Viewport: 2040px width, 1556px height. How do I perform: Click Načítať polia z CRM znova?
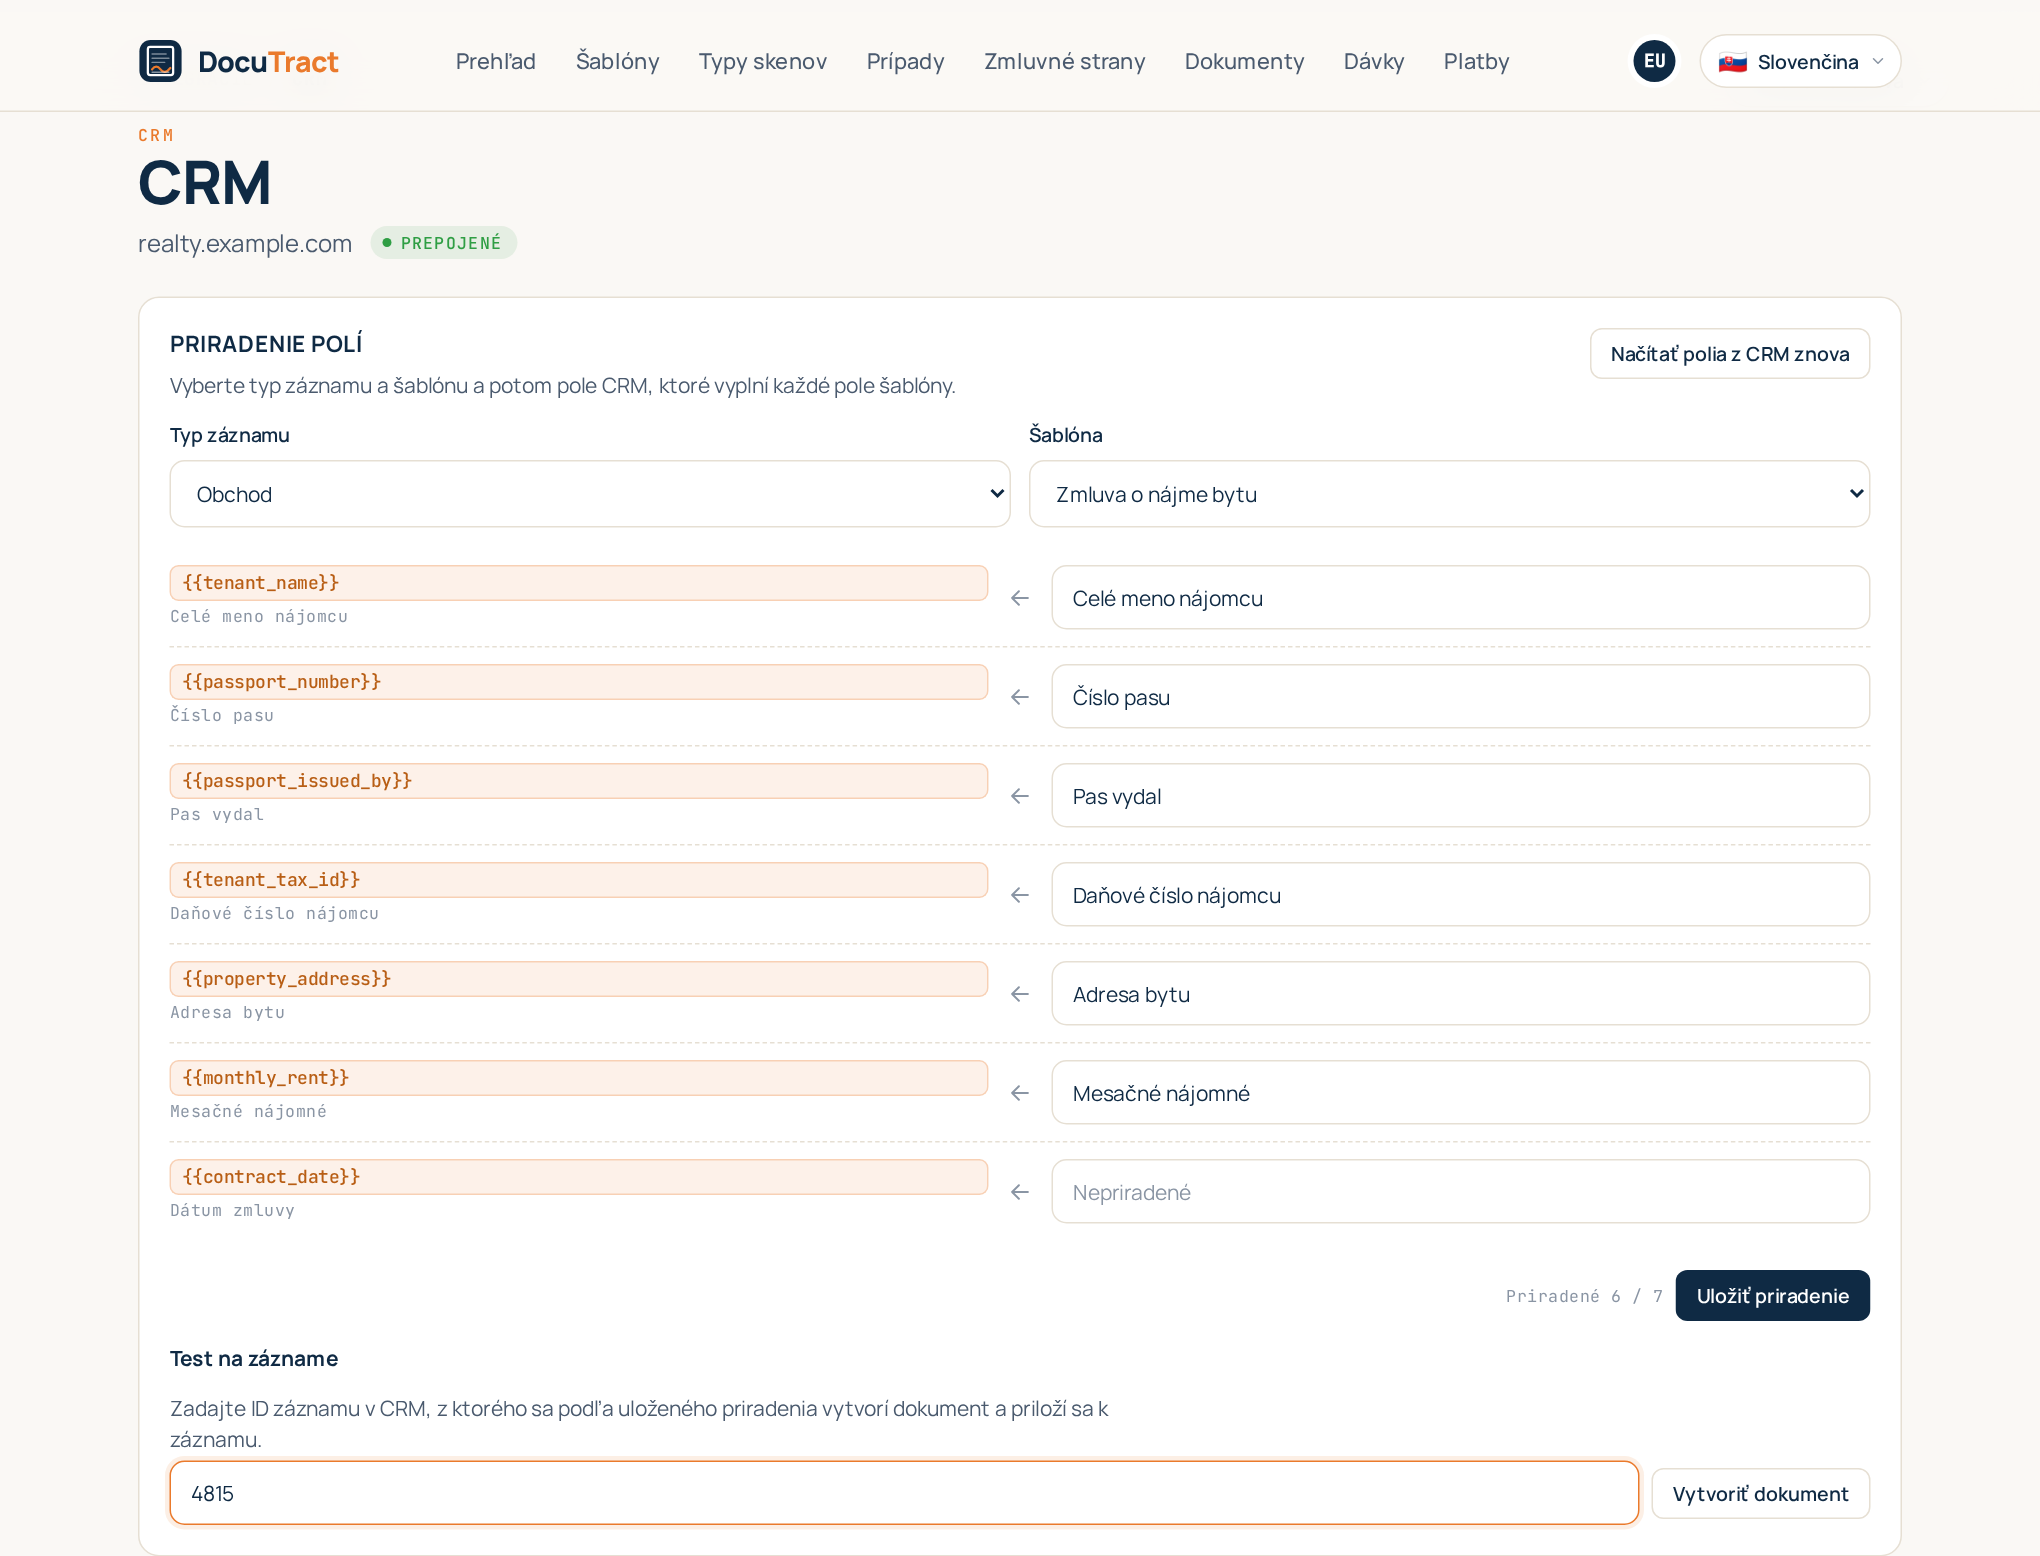pyautogui.click(x=1729, y=354)
